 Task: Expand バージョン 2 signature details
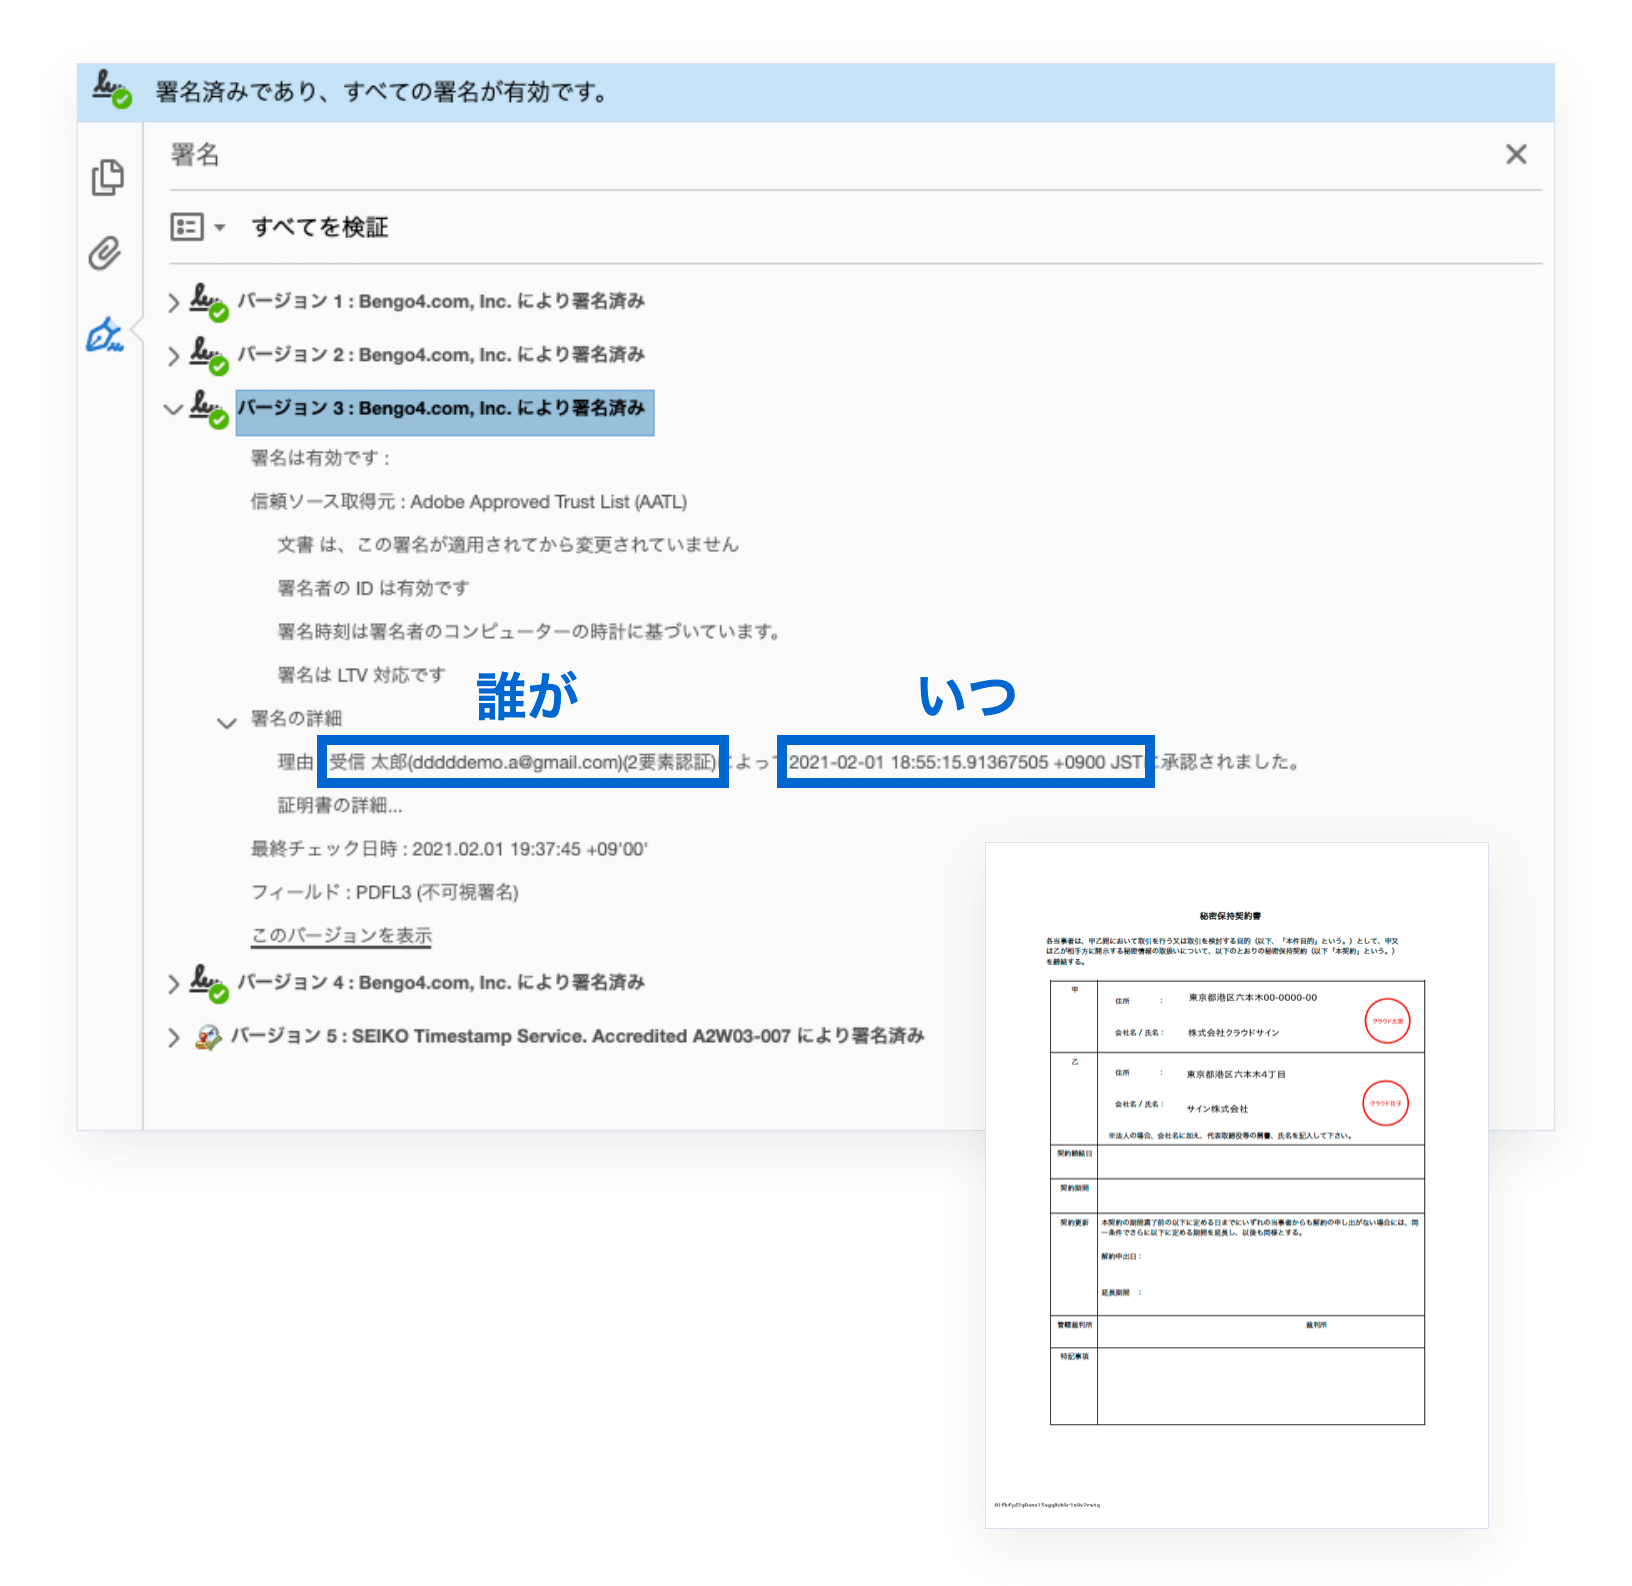tap(174, 356)
